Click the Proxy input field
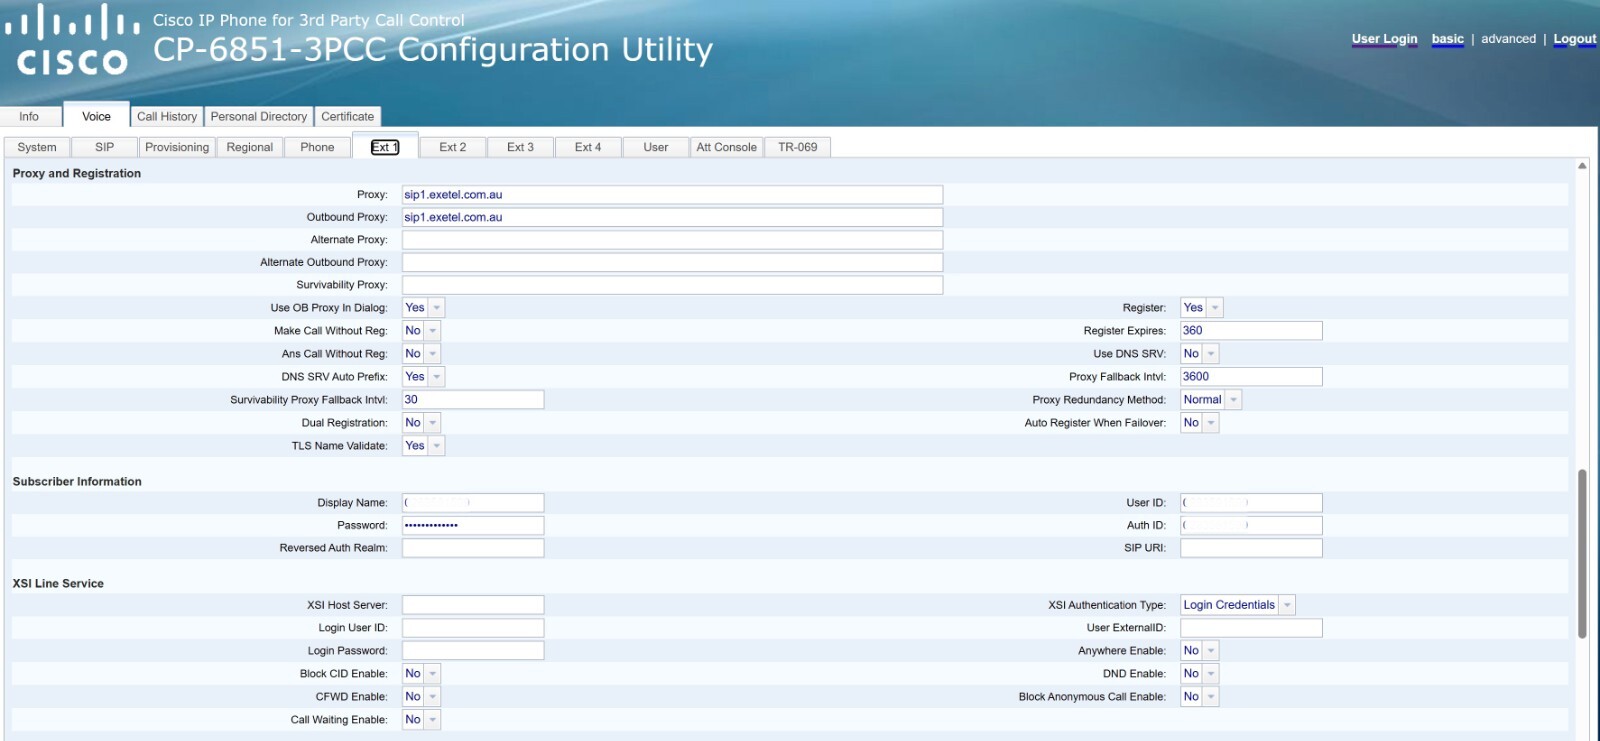This screenshot has width=1600, height=741. click(672, 195)
